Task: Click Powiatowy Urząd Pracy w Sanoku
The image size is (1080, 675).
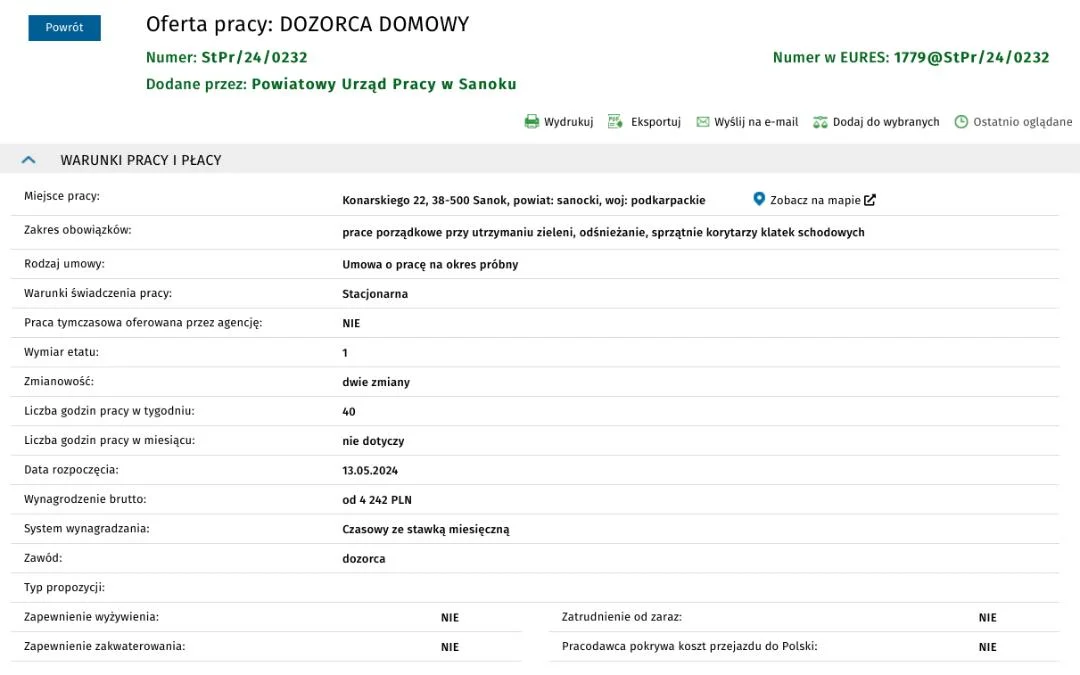Action: tap(384, 84)
